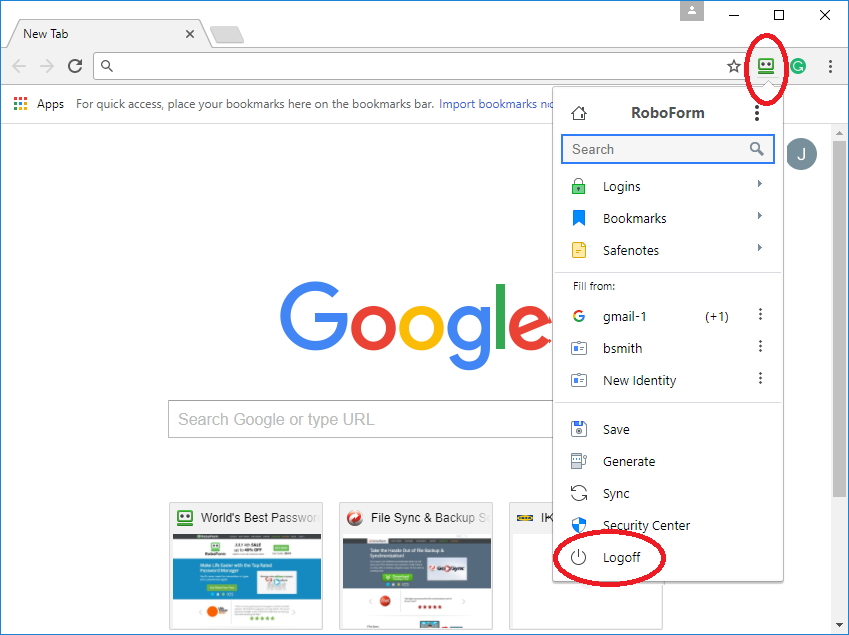Open the gmail-1 options menu

(x=760, y=315)
